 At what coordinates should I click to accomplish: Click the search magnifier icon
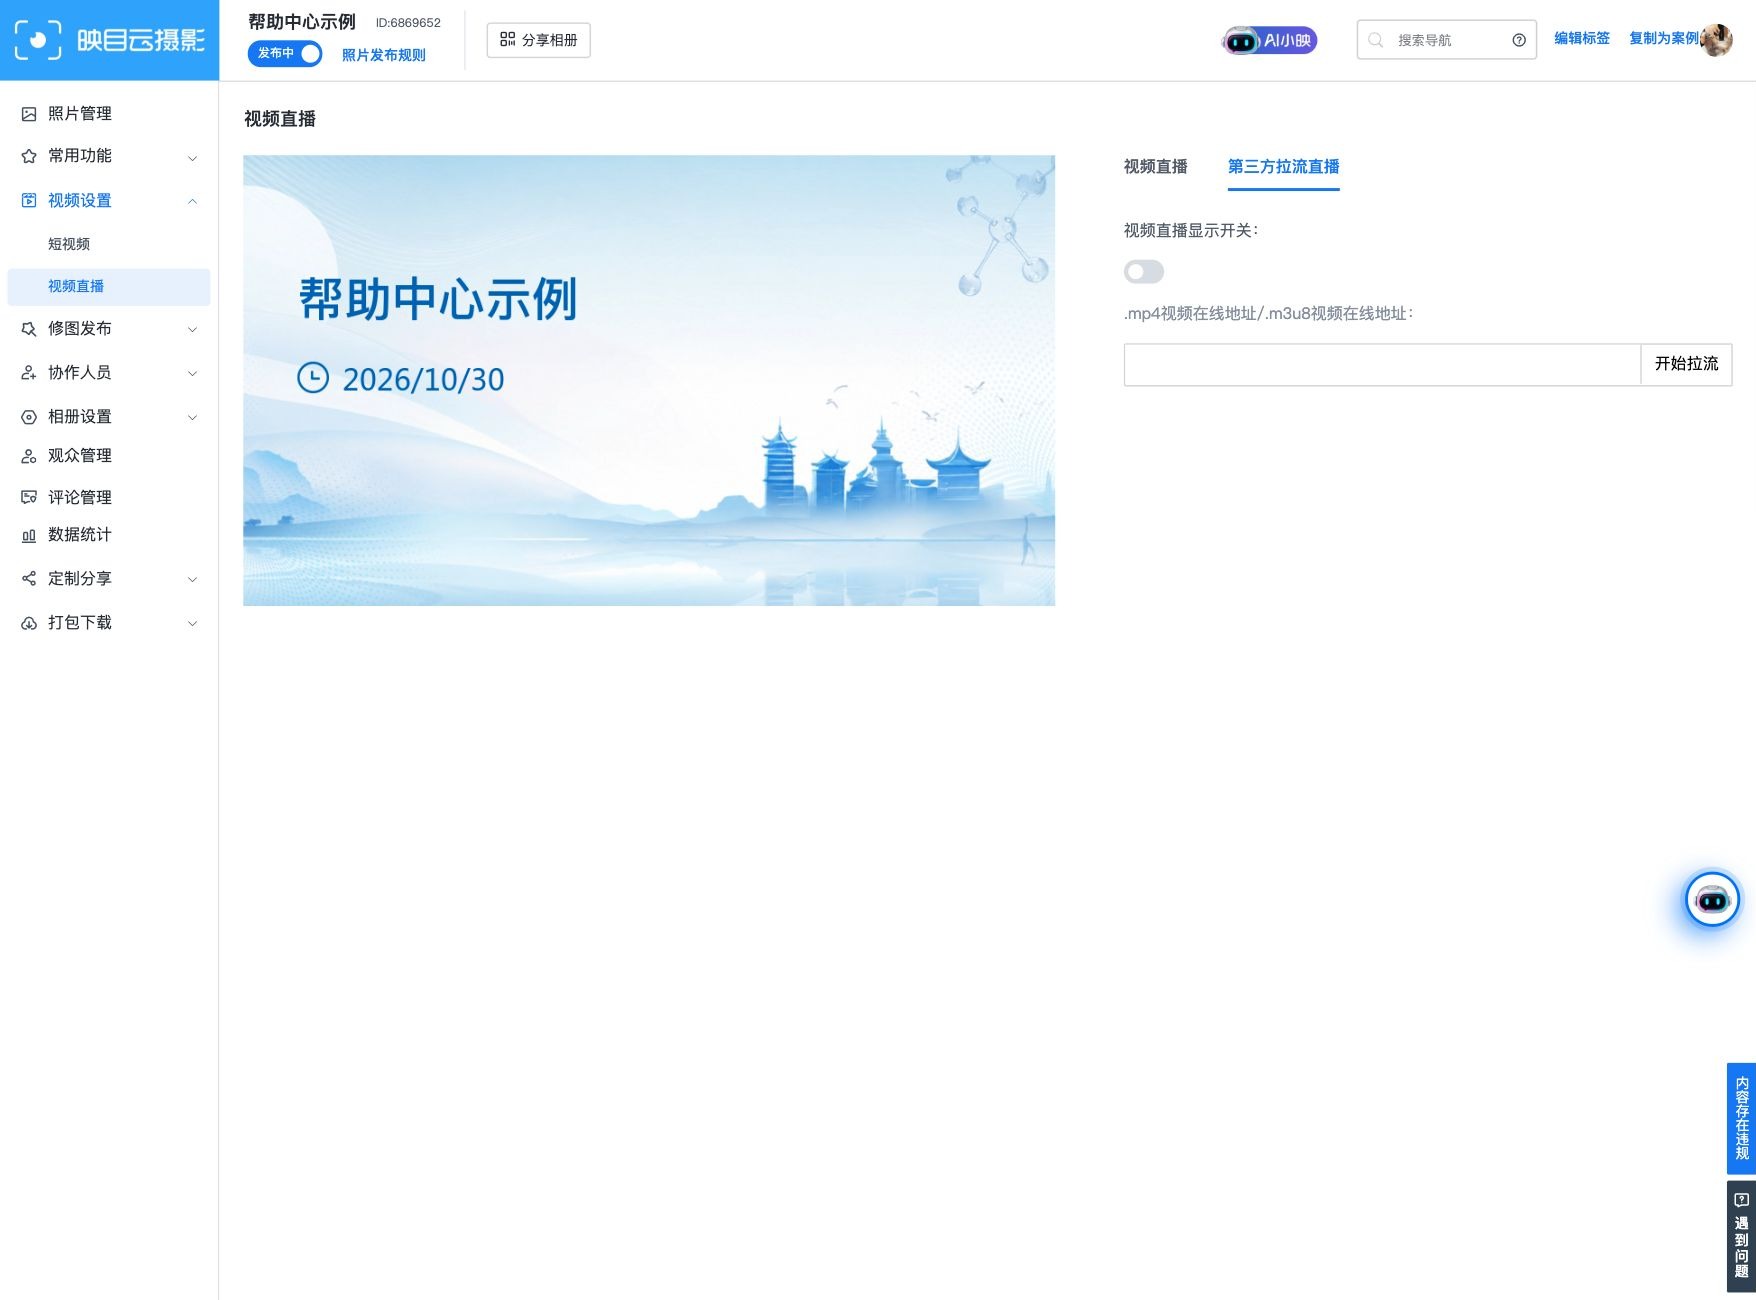coord(1376,40)
